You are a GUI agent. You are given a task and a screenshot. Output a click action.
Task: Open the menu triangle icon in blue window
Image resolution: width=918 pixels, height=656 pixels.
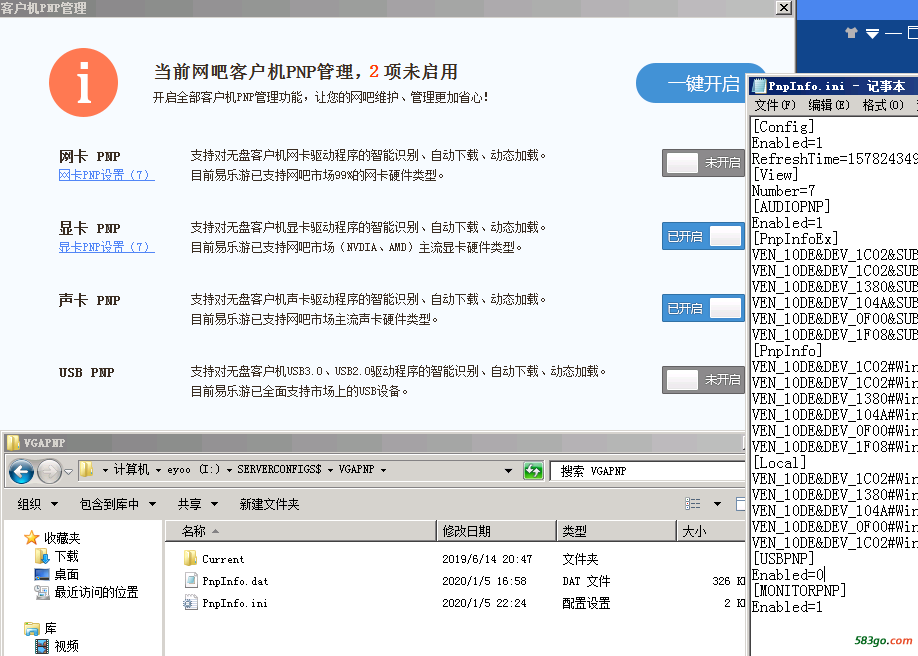coord(872,33)
